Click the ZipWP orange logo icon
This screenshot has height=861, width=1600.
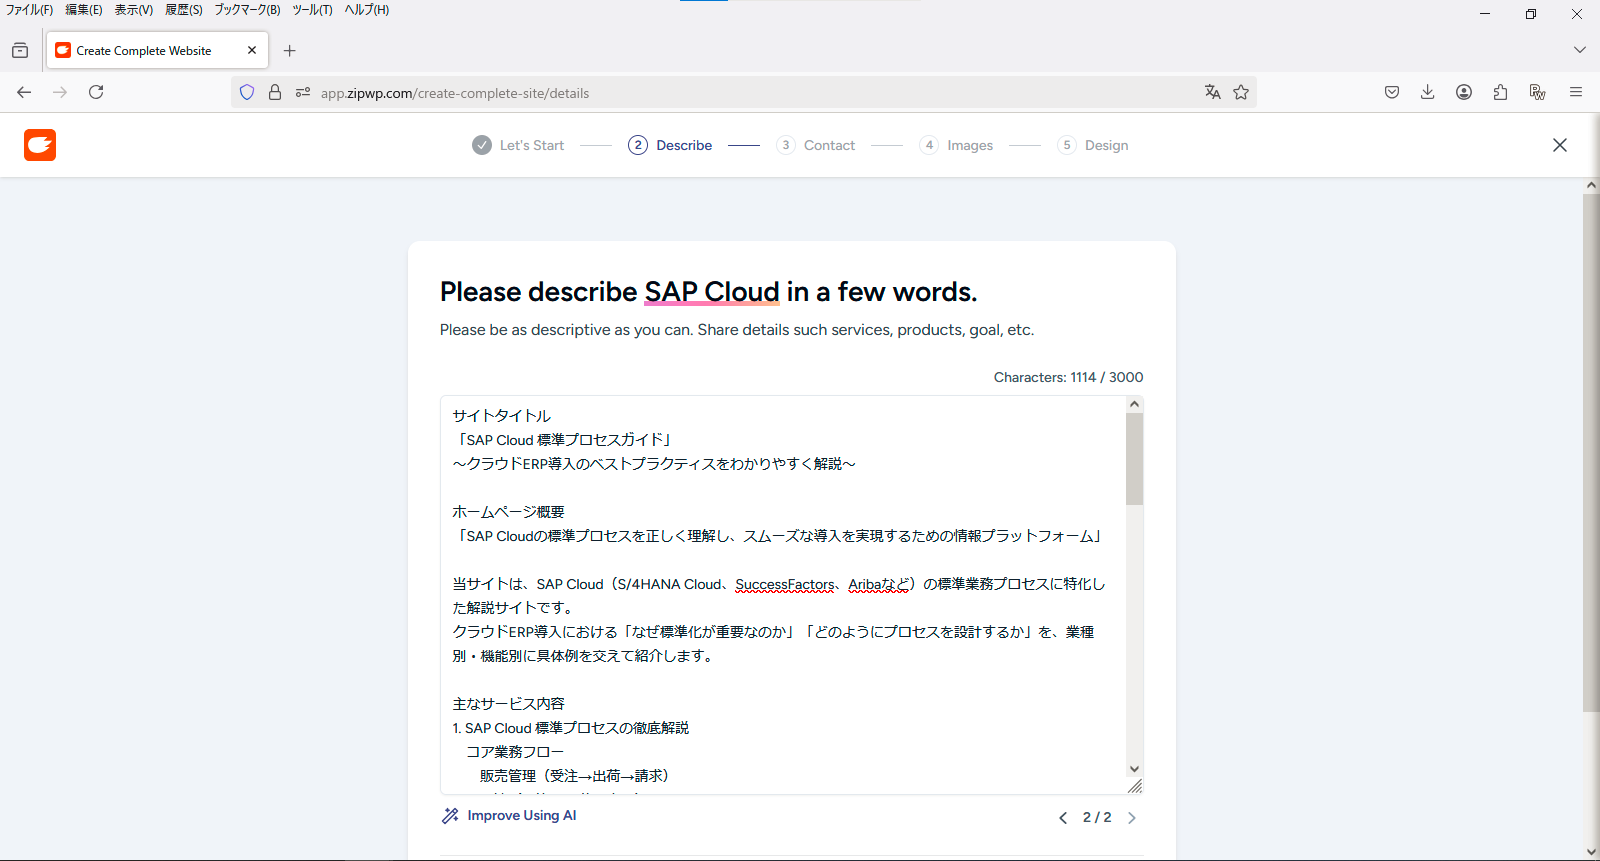[x=40, y=145]
